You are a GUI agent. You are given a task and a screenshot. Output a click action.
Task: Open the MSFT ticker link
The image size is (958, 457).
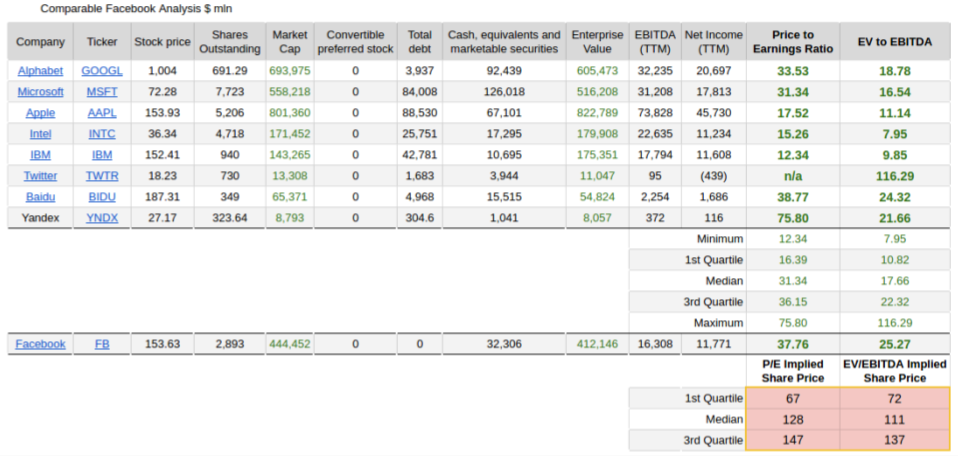click(x=102, y=92)
